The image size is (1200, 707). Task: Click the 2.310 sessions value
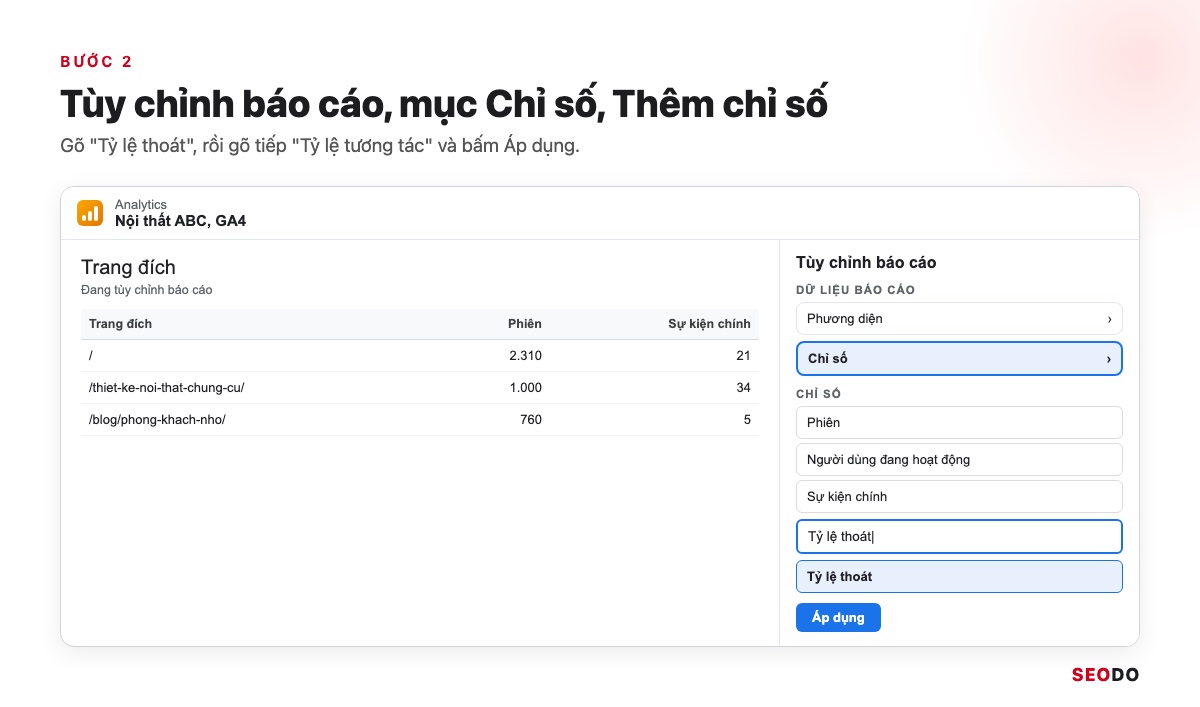pos(525,356)
